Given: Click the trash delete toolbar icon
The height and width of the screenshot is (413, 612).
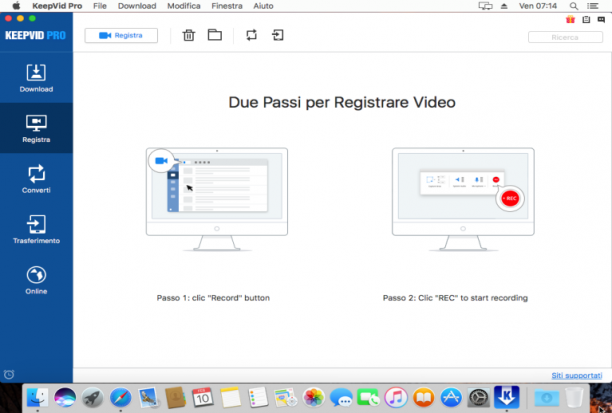Looking at the screenshot, I should click(x=189, y=35).
